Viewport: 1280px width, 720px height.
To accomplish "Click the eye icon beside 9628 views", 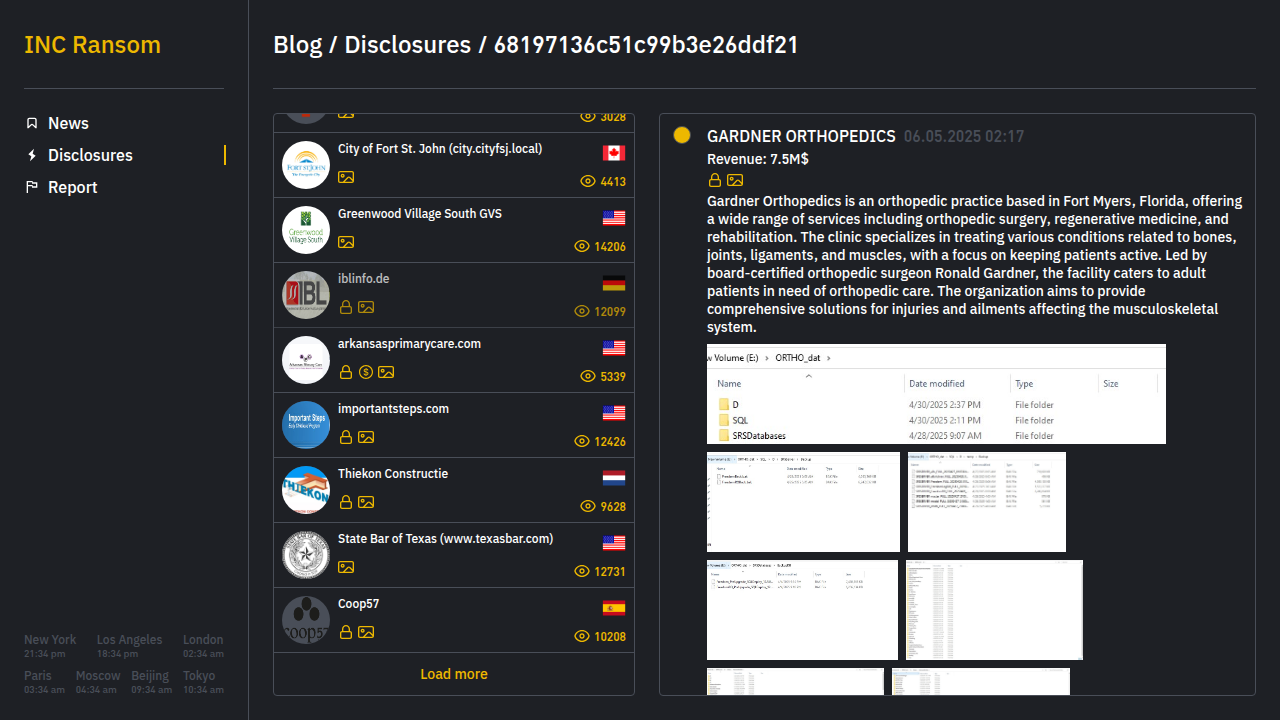I will 588,506.
